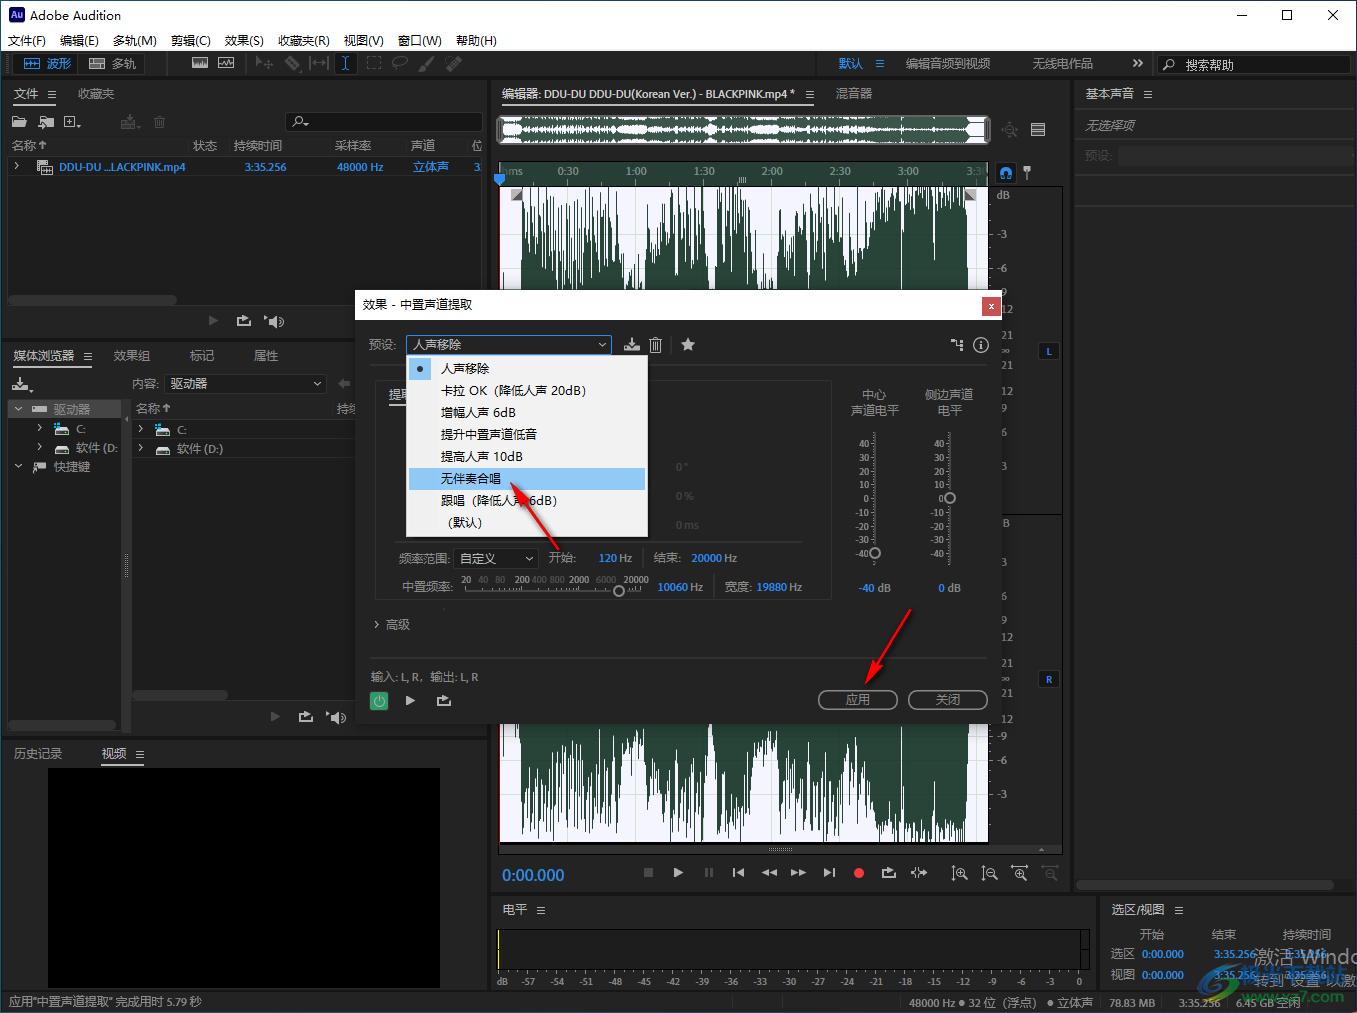This screenshot has width=1357, height=1013.
Task: Choose preset 提升中置声道低音
Action: click(x=527, y=435)
